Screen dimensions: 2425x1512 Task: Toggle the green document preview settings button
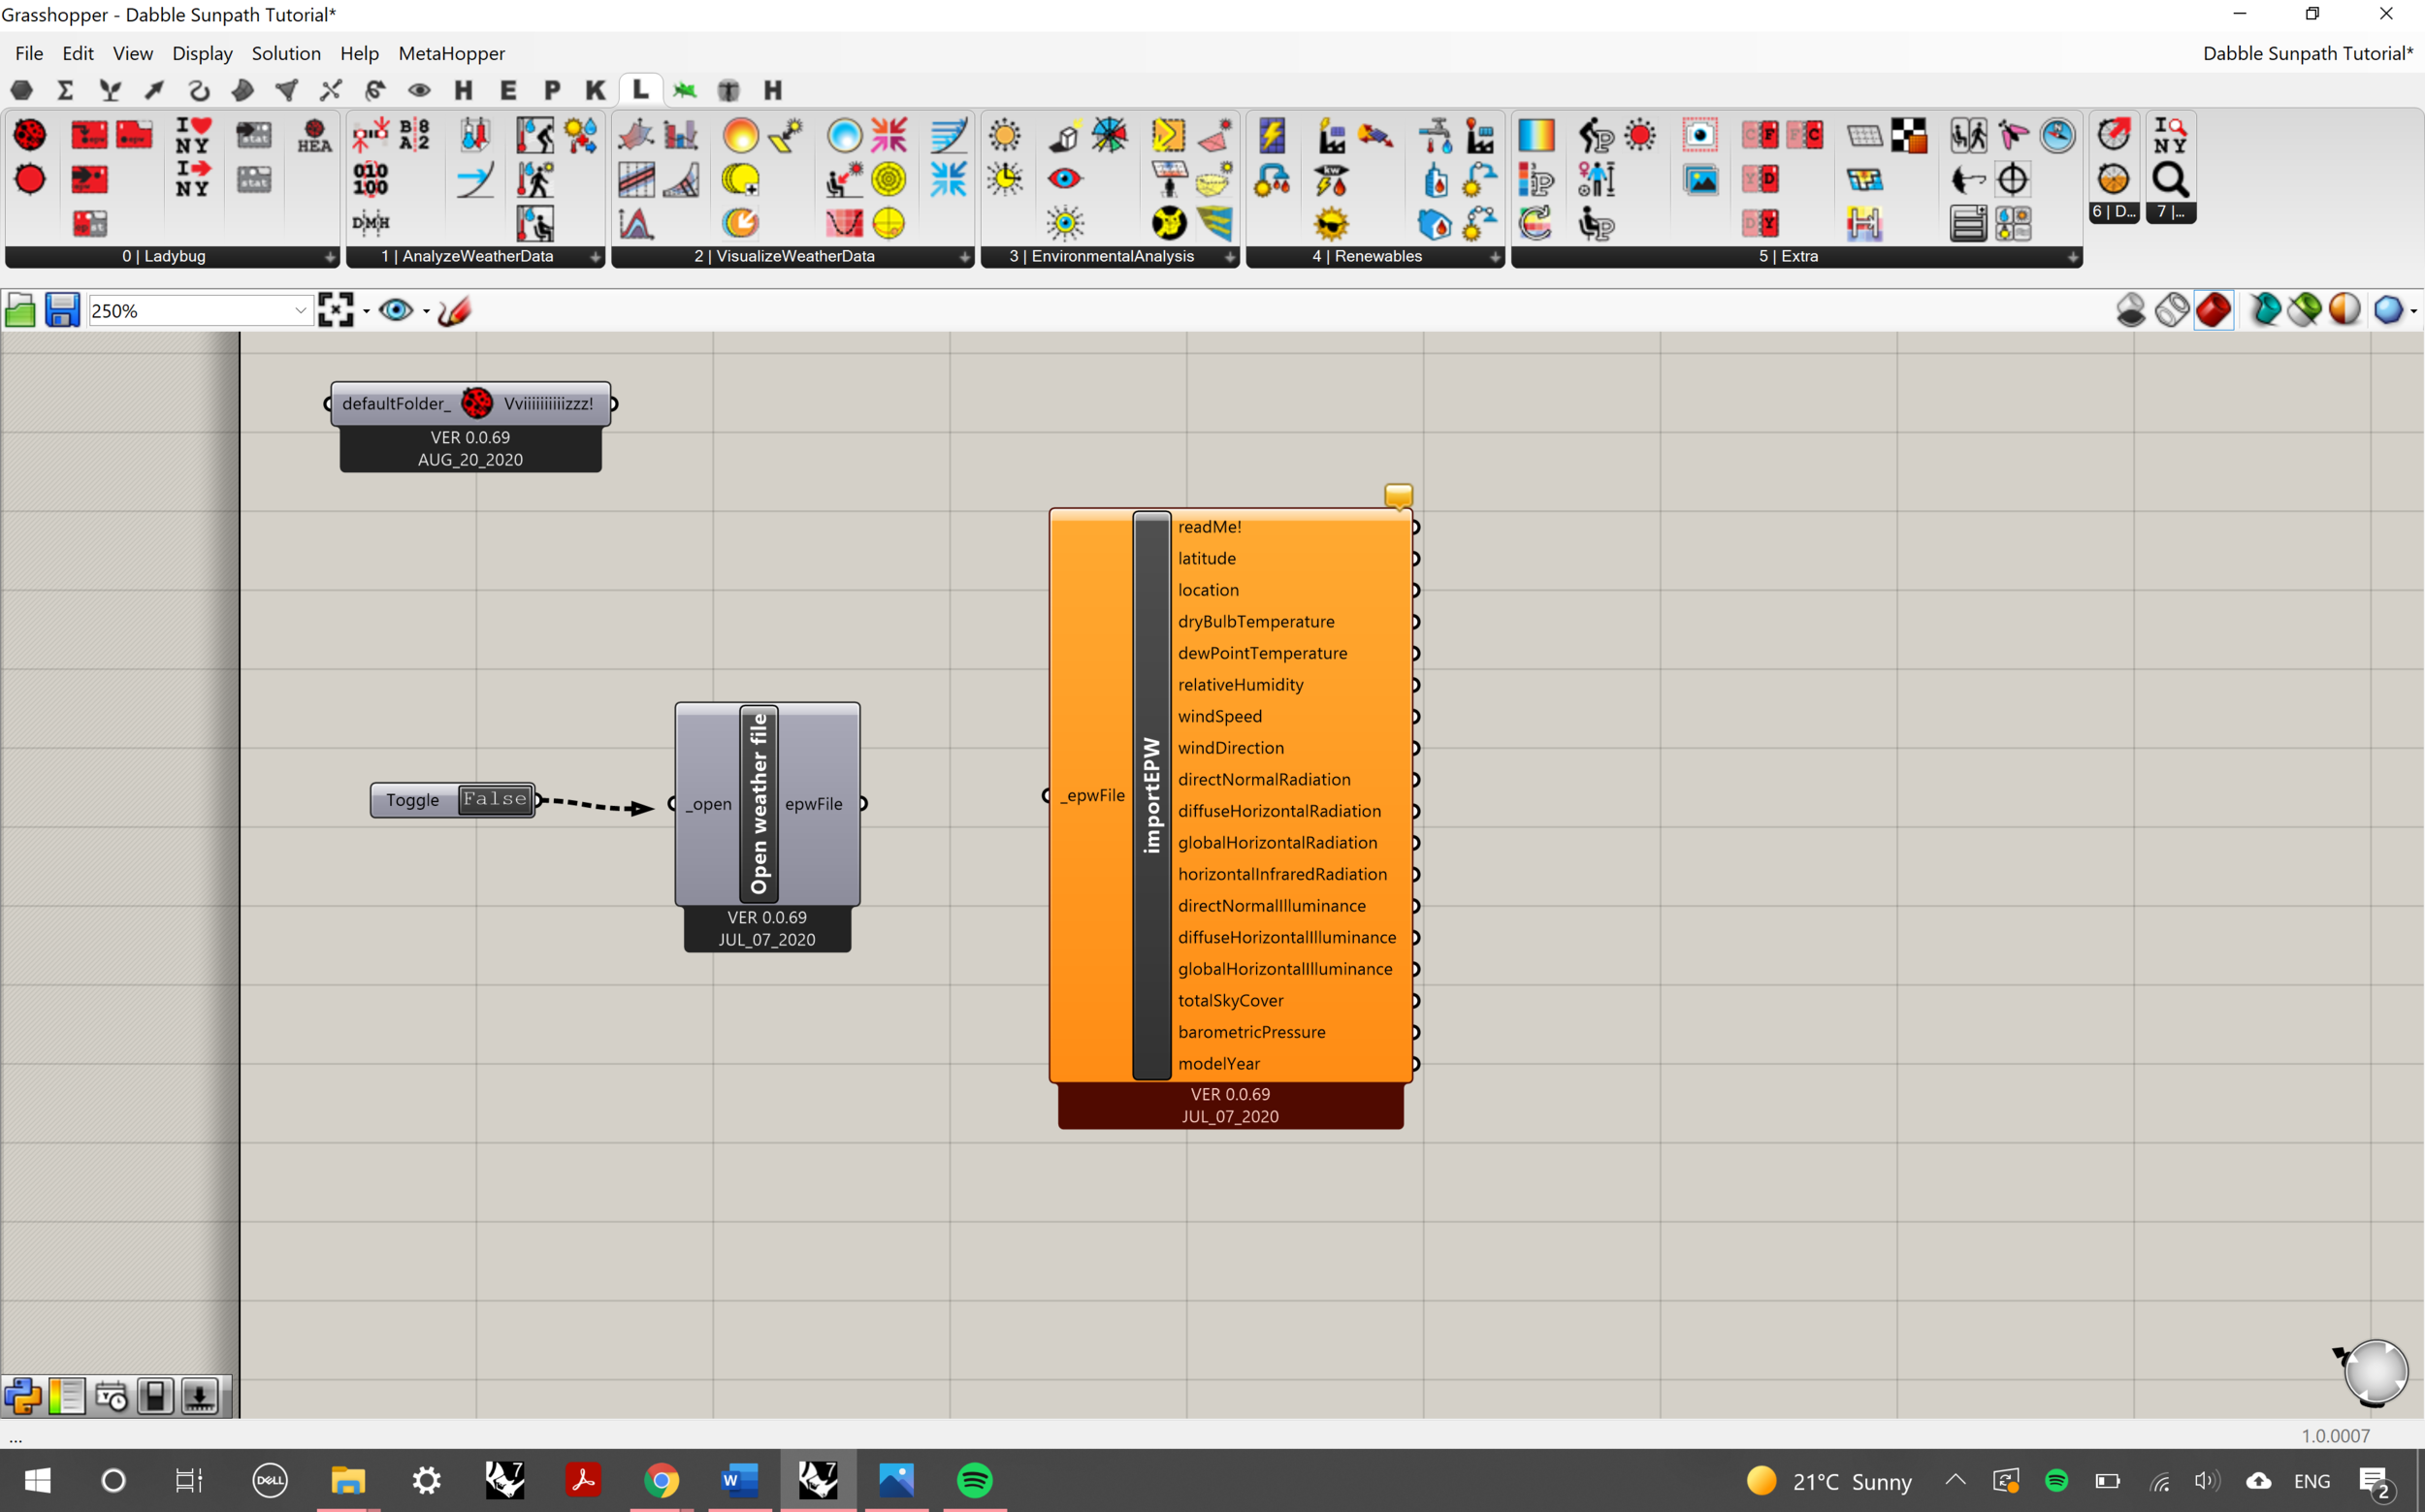[2305, 310]
